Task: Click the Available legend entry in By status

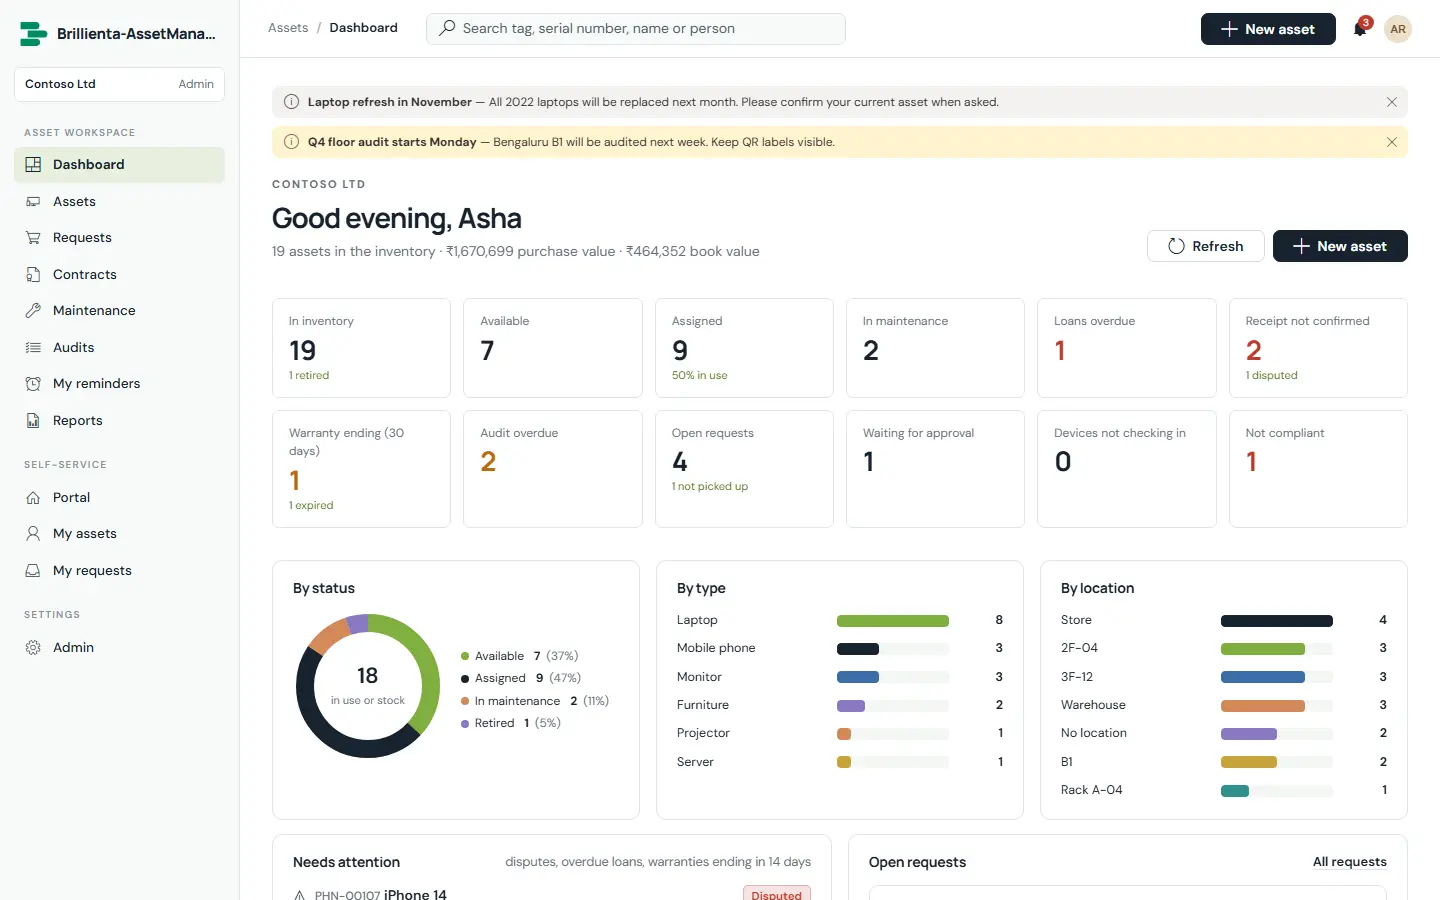Action: (x=520, y=656)
